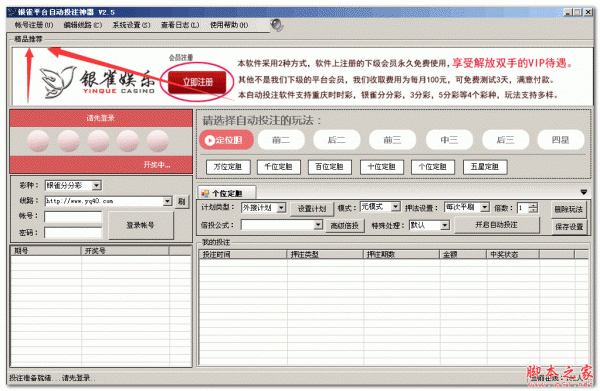The height and width of the screenshot is (391, 600).
Task: Choose 个位定胆 option
Action: [x=433, y=167]
